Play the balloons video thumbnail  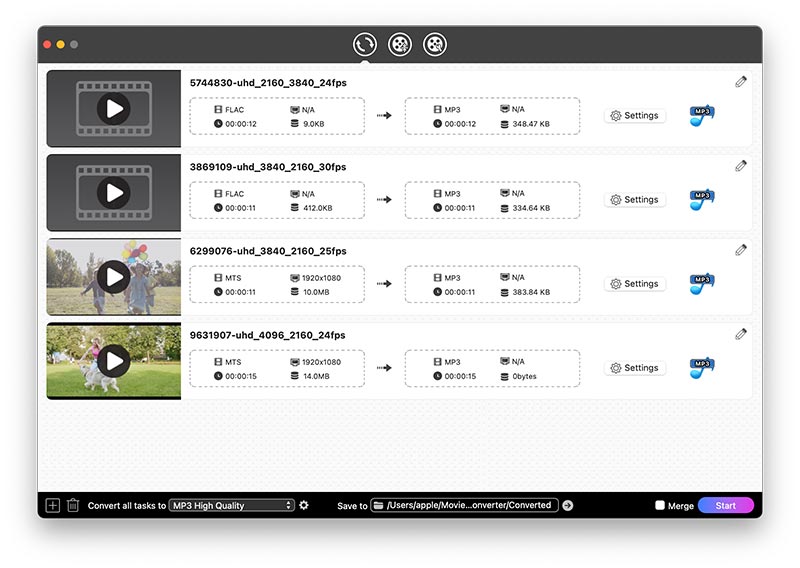114,277
